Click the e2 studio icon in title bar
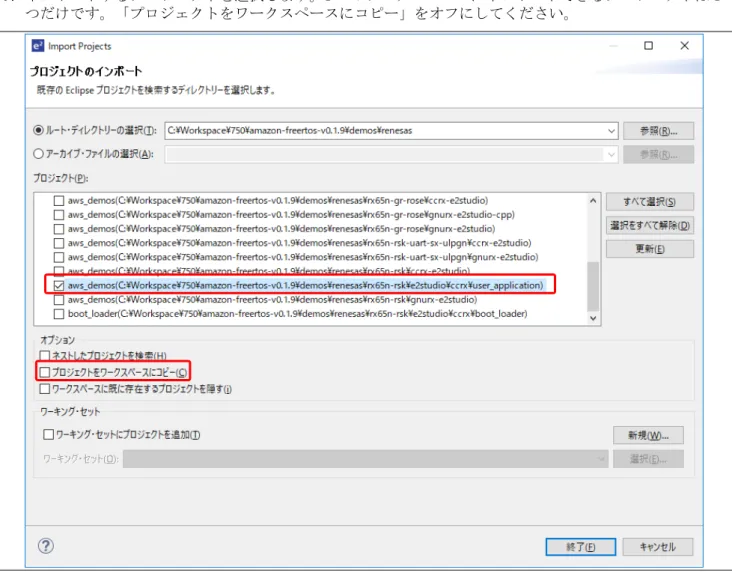 (x=38, y=46)
